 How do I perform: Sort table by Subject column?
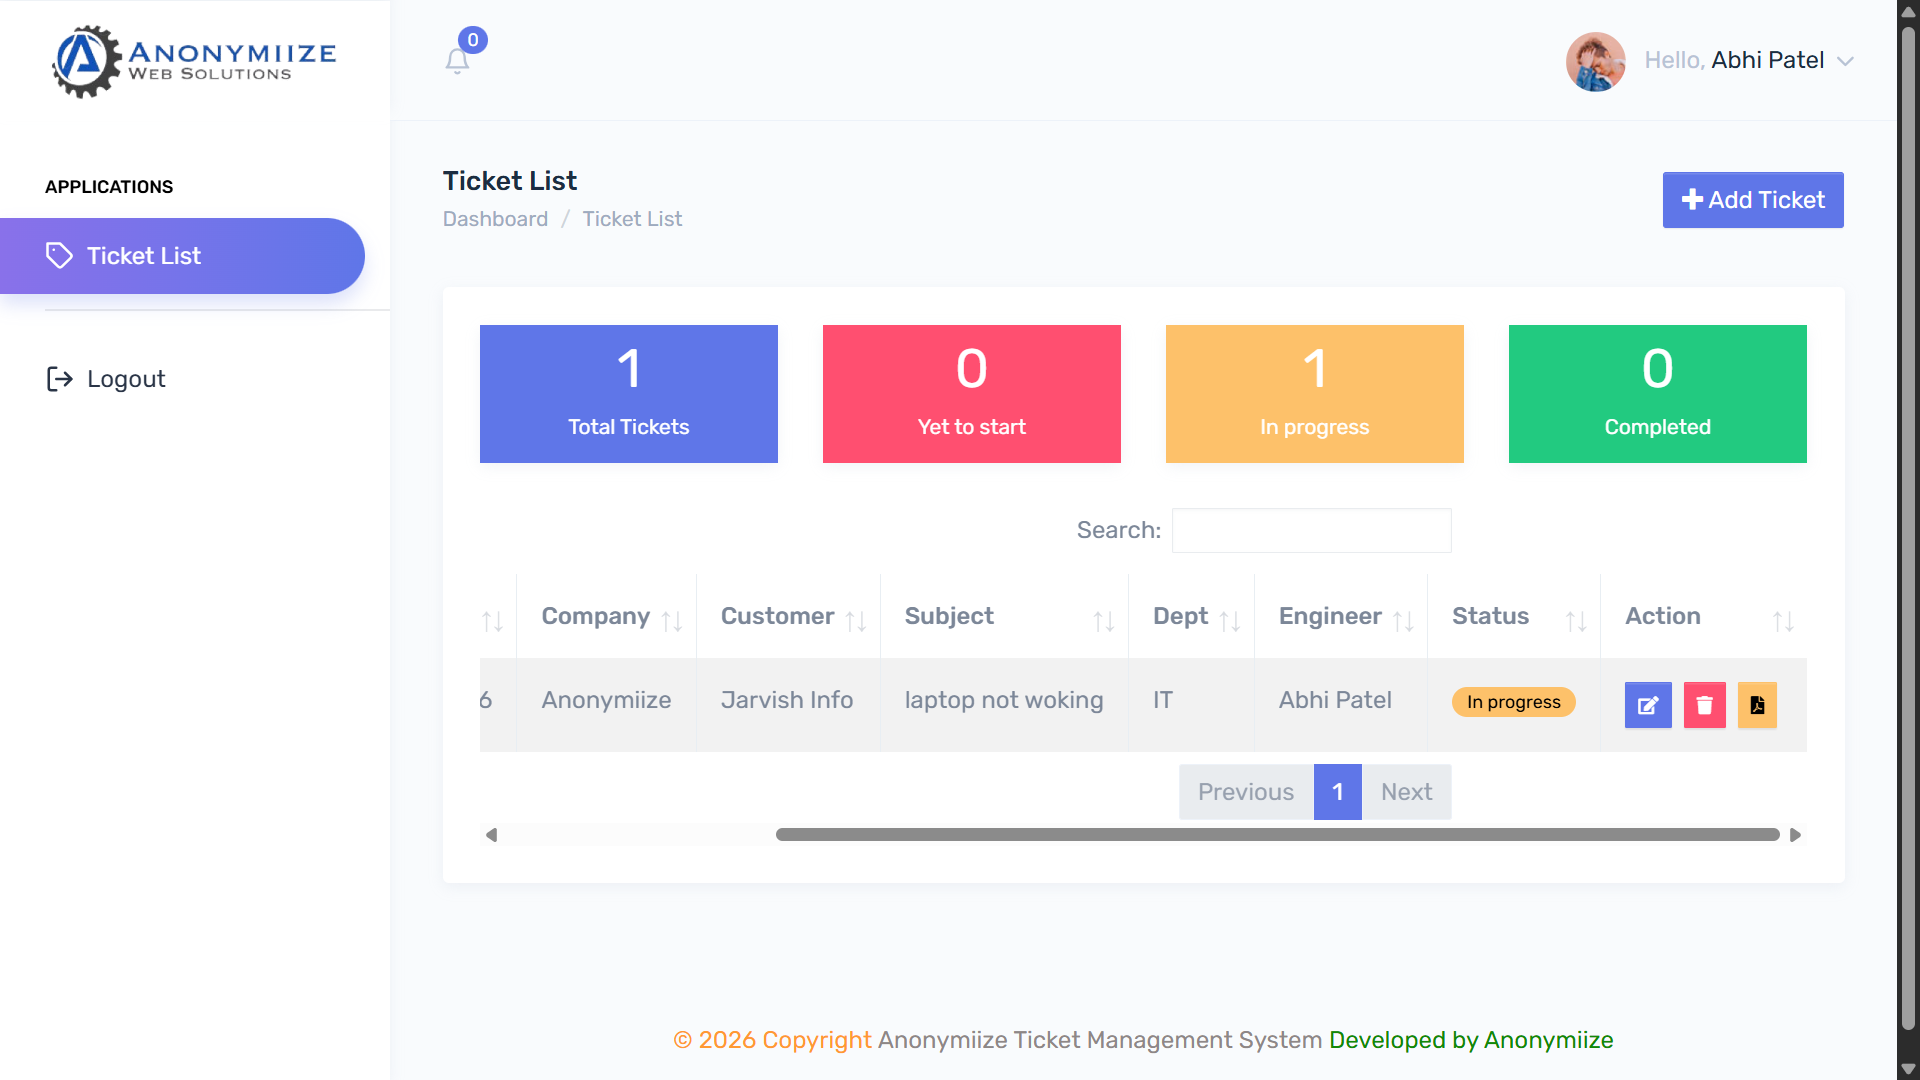click(x=1004, y=617)
